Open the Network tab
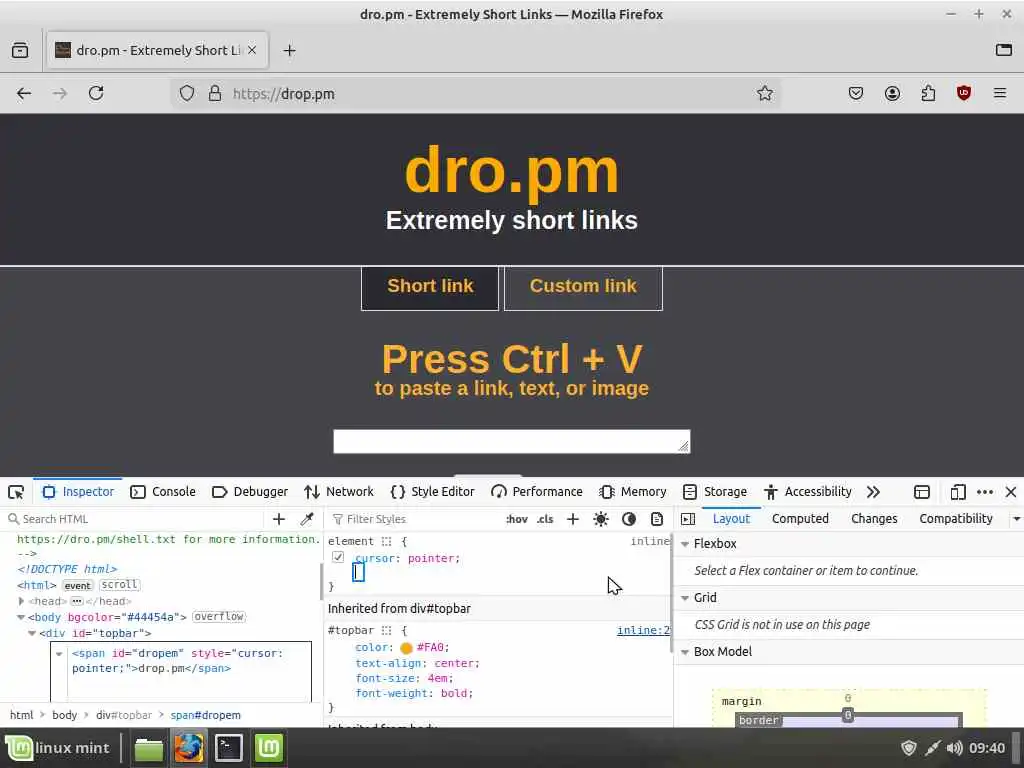The width and height of the screenshot is (1024, 768). [x=340, y=492]
